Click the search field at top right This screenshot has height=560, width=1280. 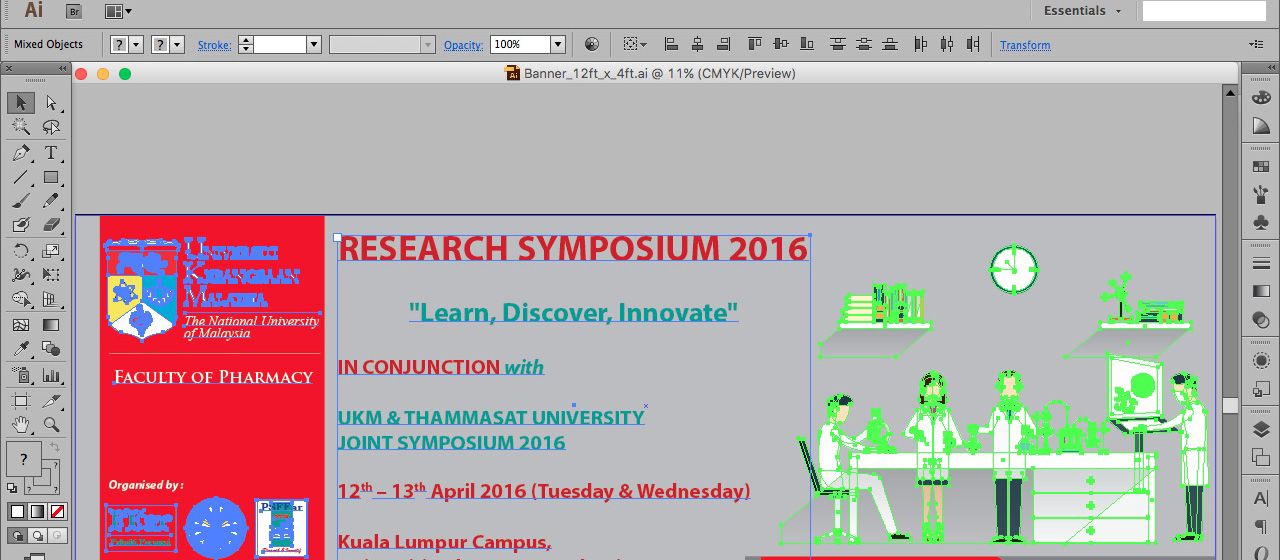[1204, 11]
